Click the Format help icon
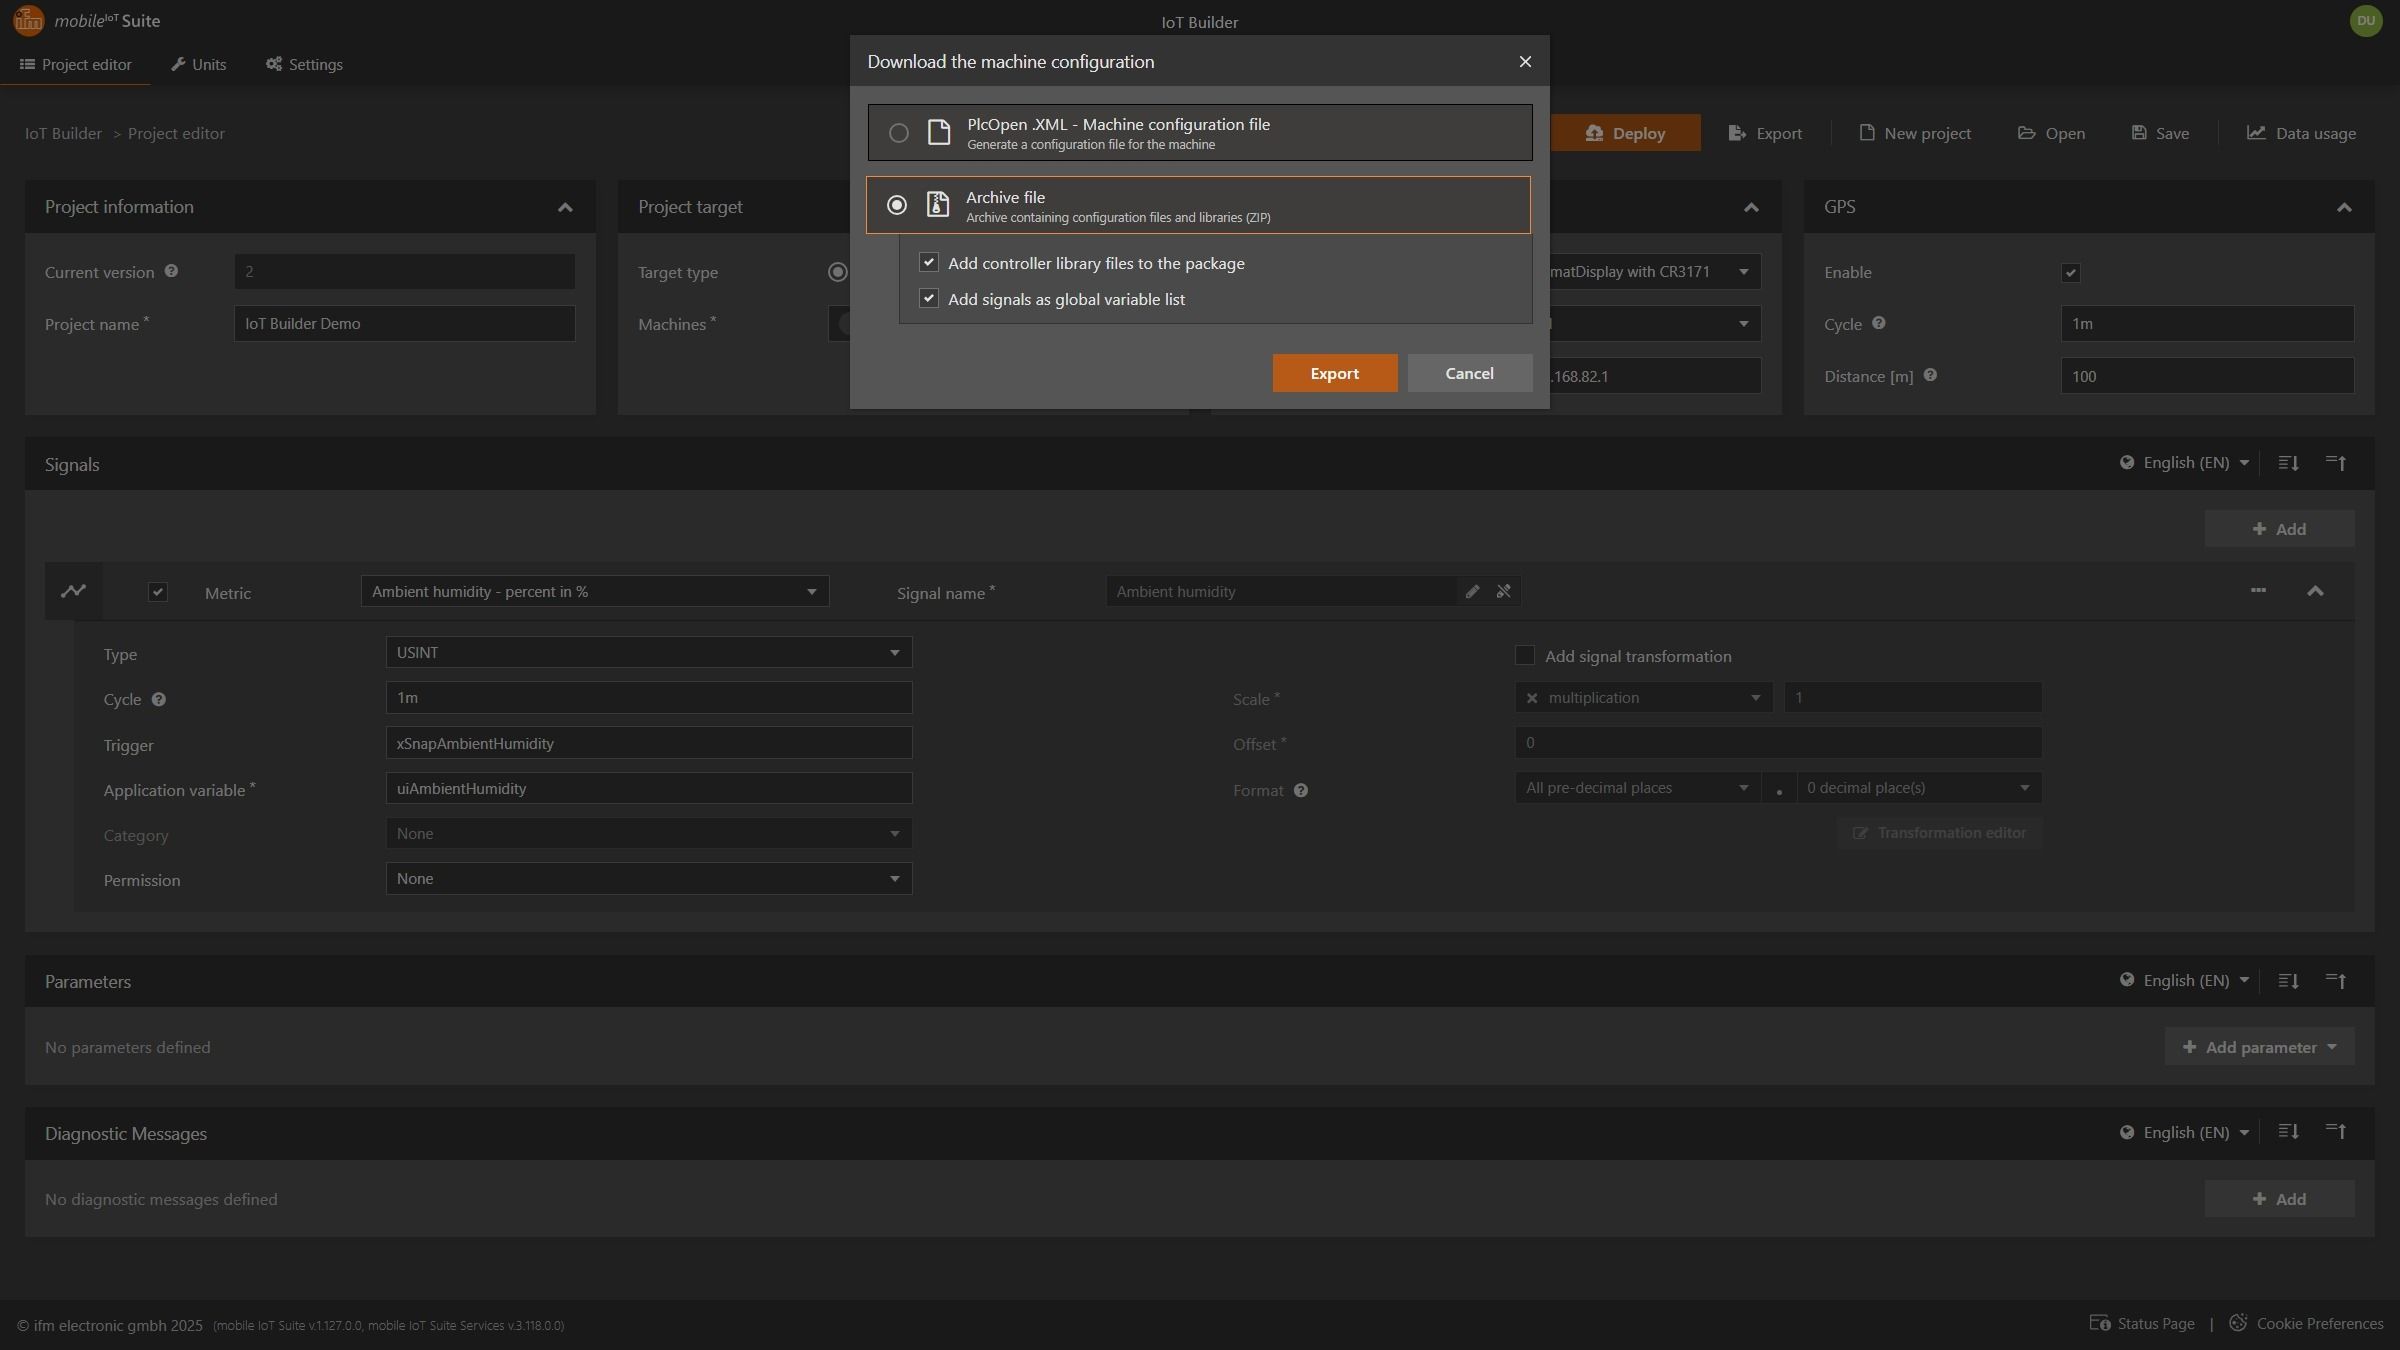Image resolution: width=2400 pixels, height=1350 pixels. 1301,790
